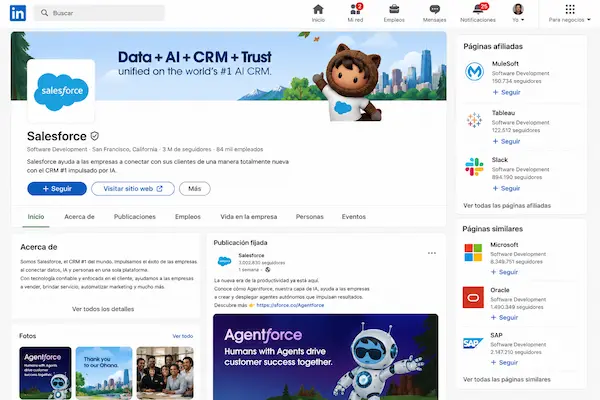Screen dimensions: 600x400
Task: Switch to the Eventos tab
Action: (354, 217)
